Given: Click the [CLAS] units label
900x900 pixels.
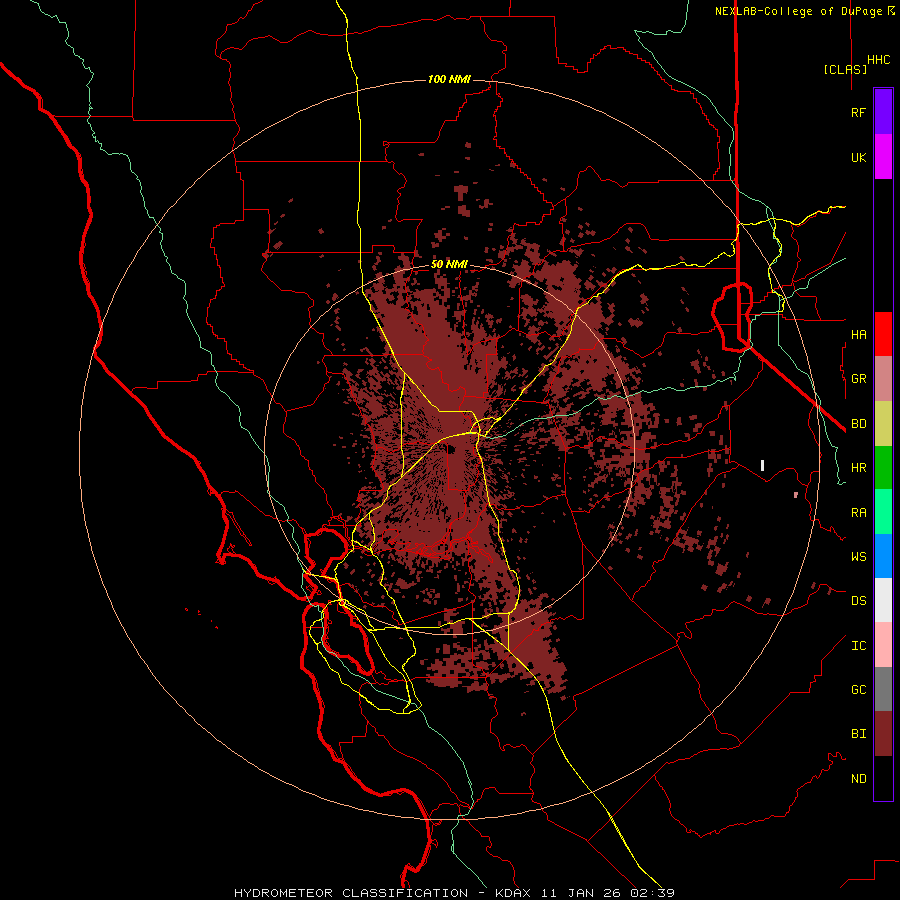Looking at the screenshot, I should coord(845,69).
